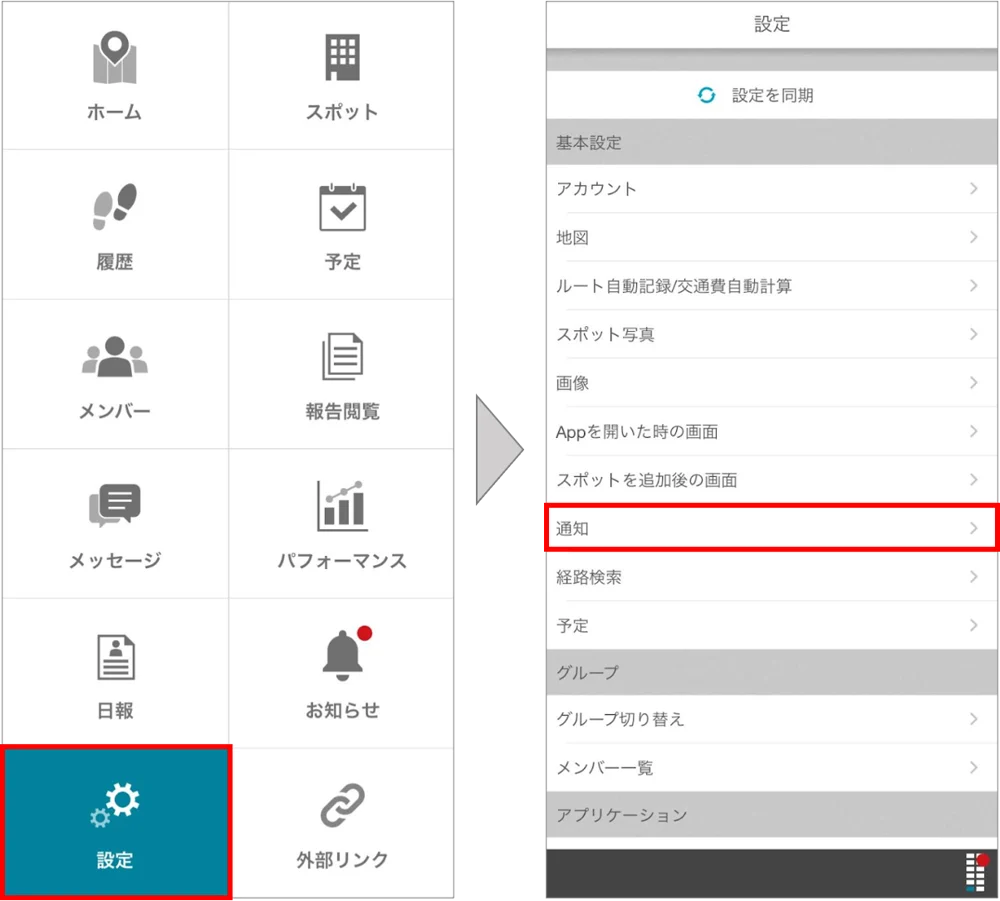The width and height of the screenshot is (1000, 901).
Task: Tap the 設定を同期 sync button
Action: pos(755,95)
